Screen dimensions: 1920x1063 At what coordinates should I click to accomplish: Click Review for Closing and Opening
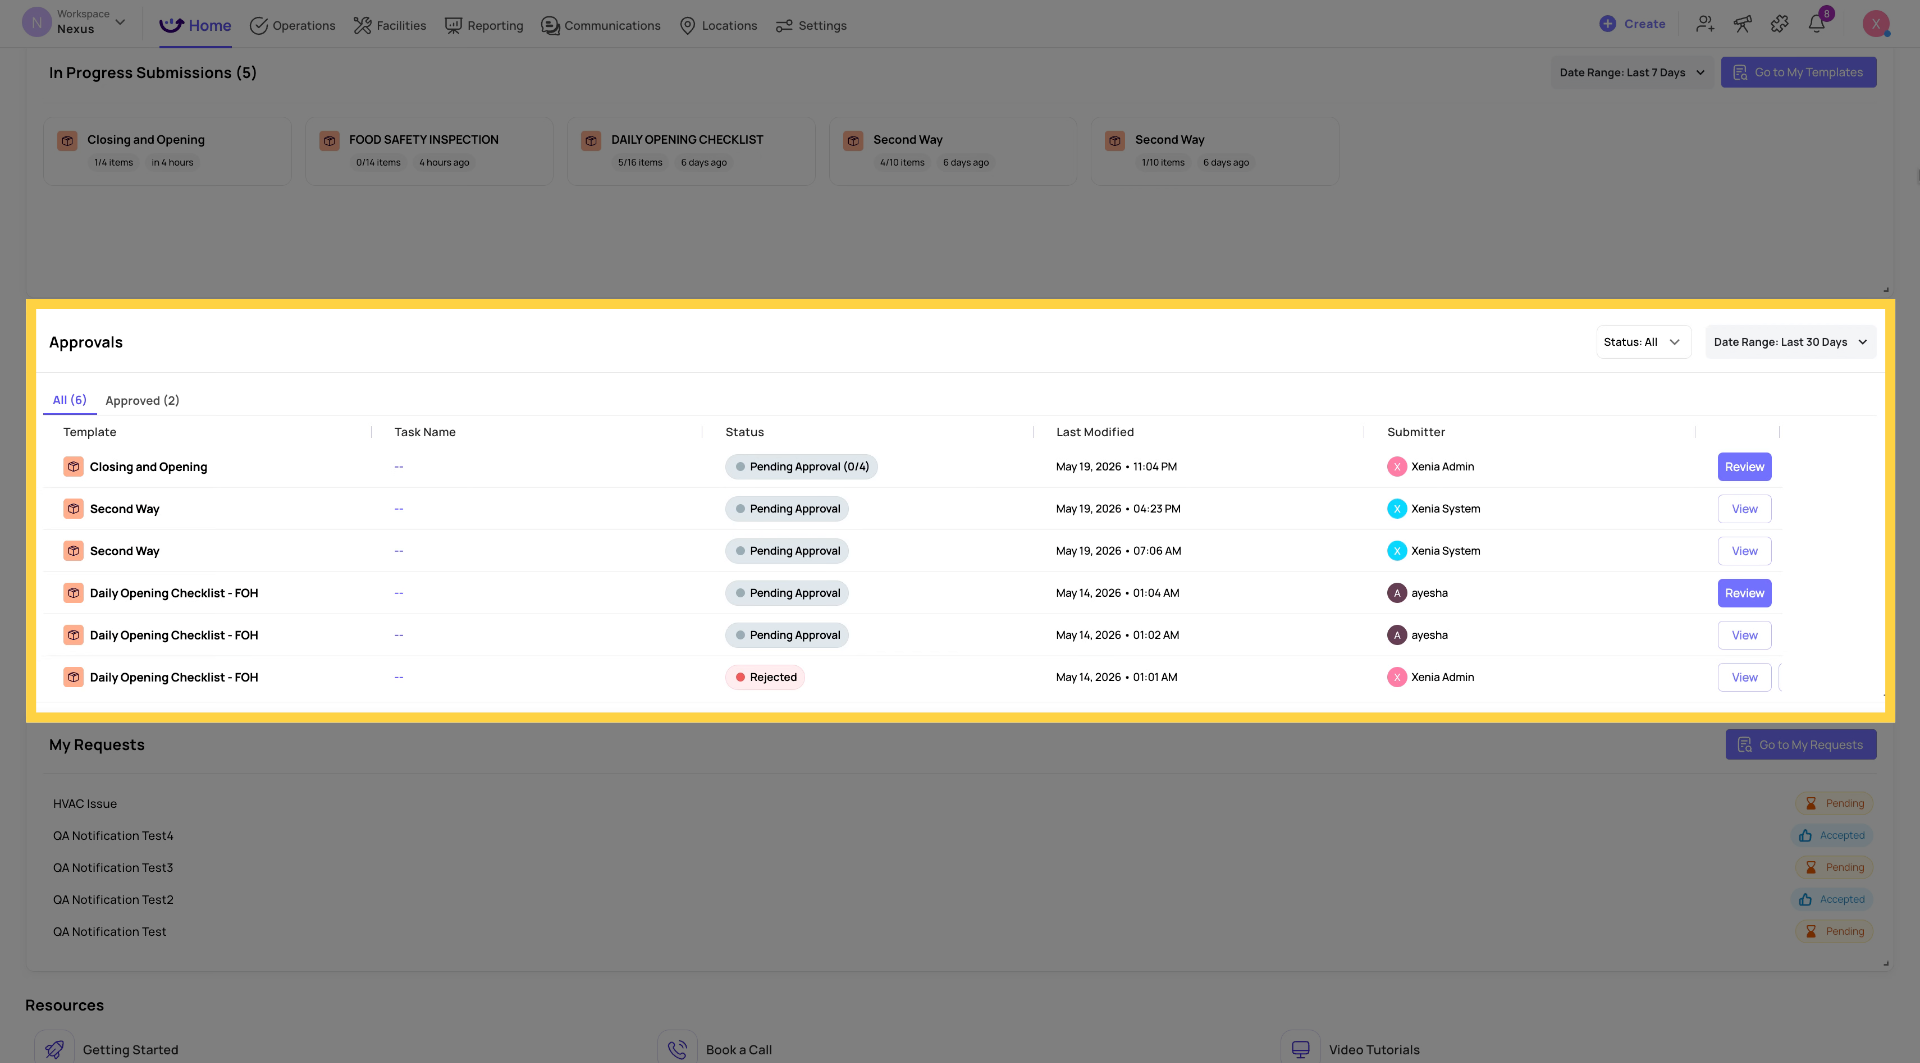coord(1744,467)
